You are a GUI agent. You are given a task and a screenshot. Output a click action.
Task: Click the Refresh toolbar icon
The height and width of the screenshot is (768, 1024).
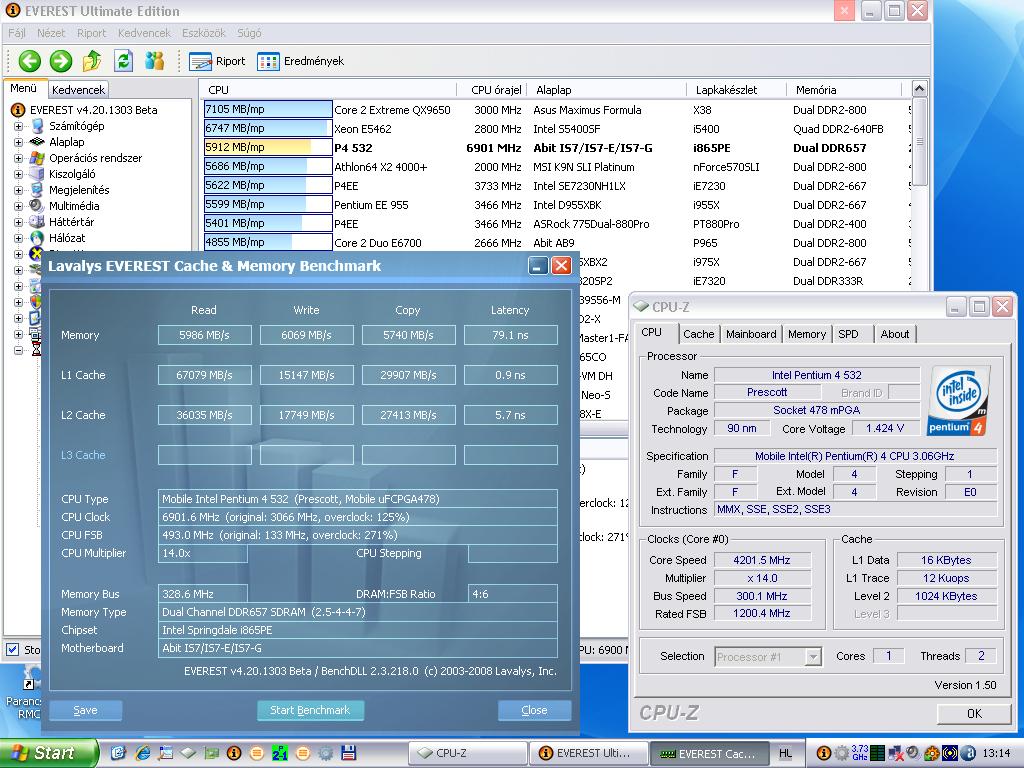click(123, 61)
